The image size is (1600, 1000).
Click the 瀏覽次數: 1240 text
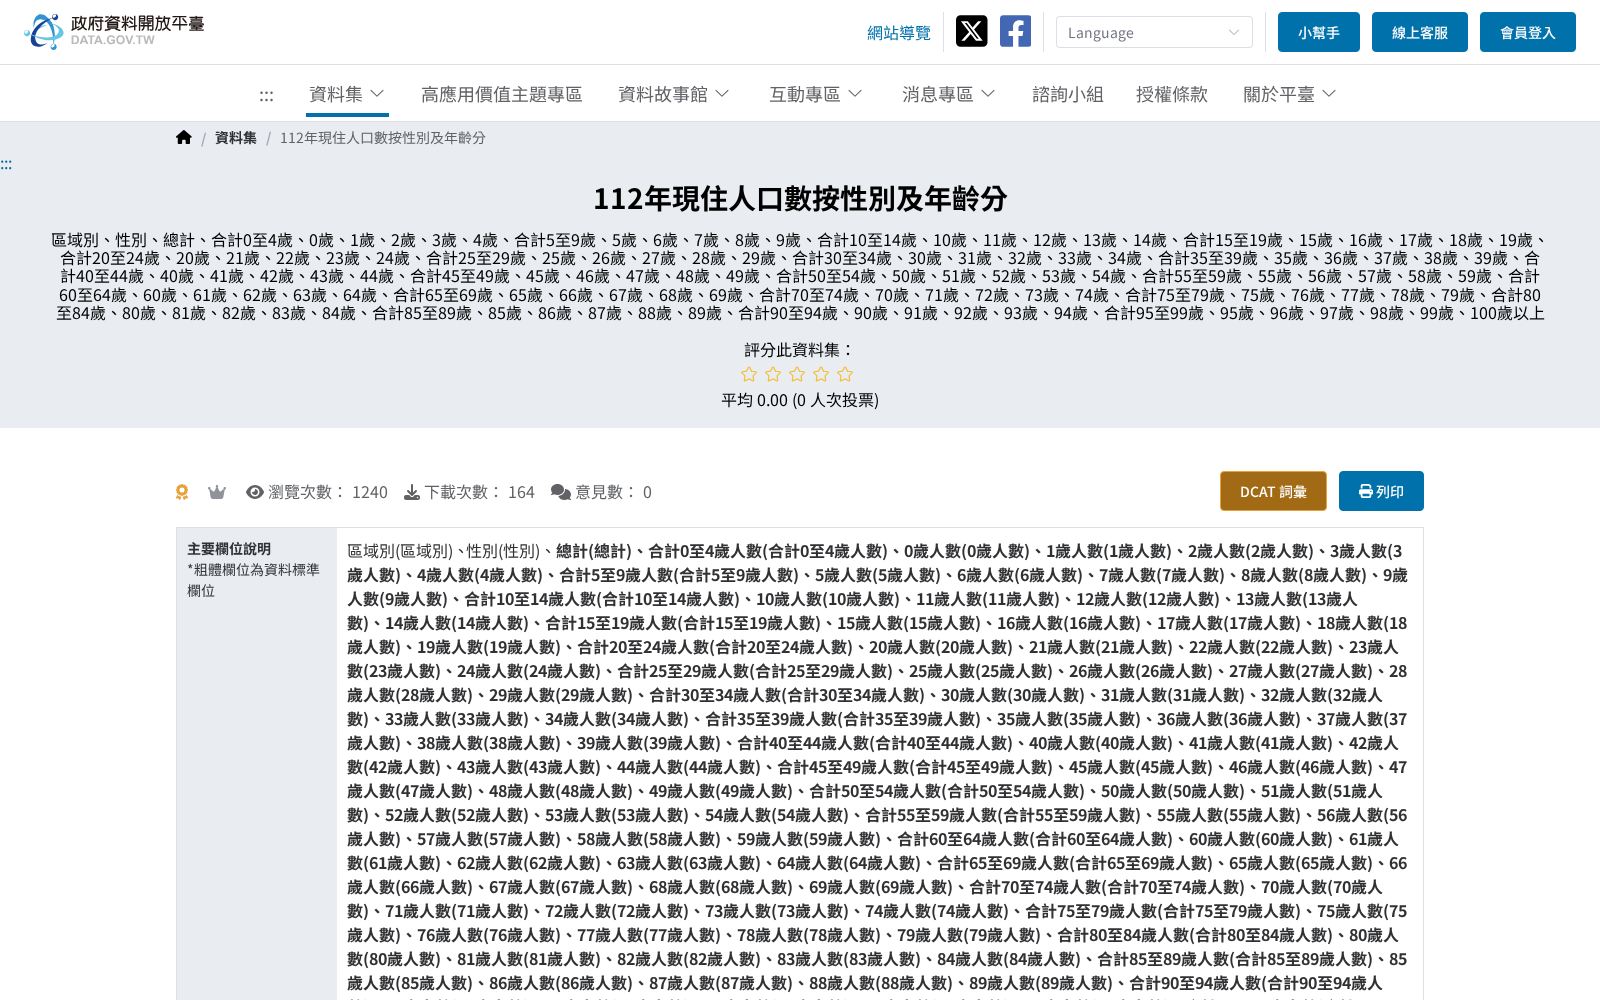point(328,492)
